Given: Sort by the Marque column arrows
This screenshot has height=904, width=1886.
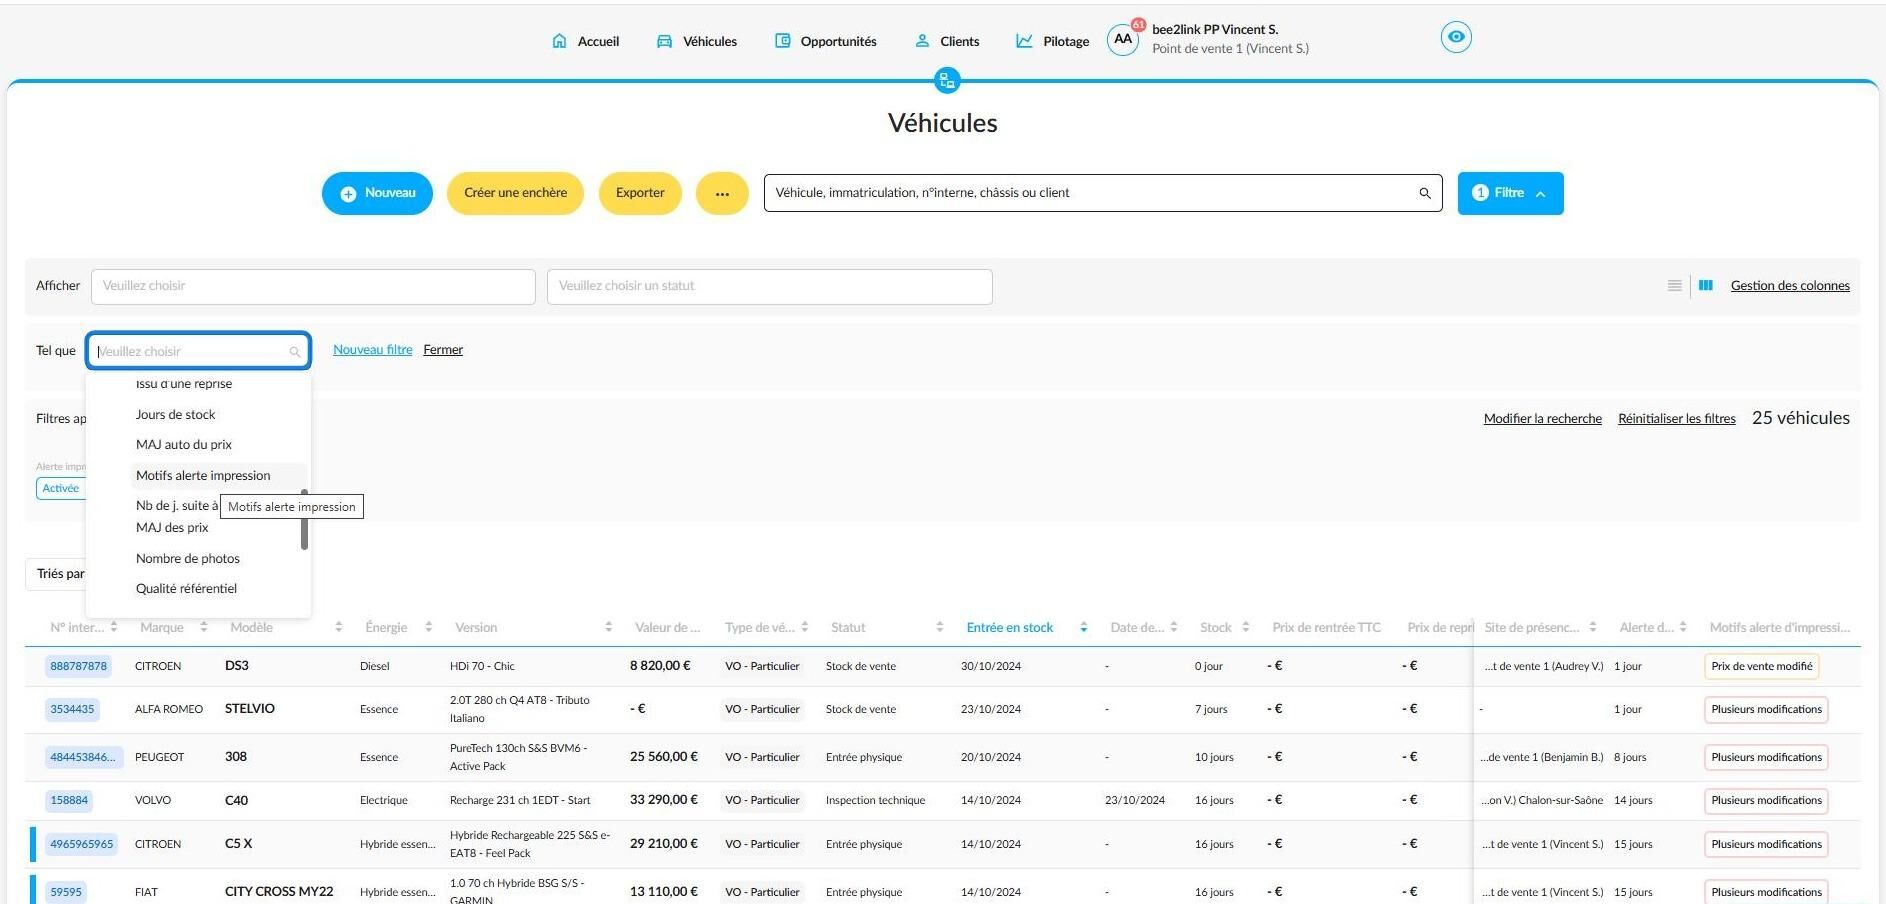Looking at the screenshot, I should coord(203,628).
